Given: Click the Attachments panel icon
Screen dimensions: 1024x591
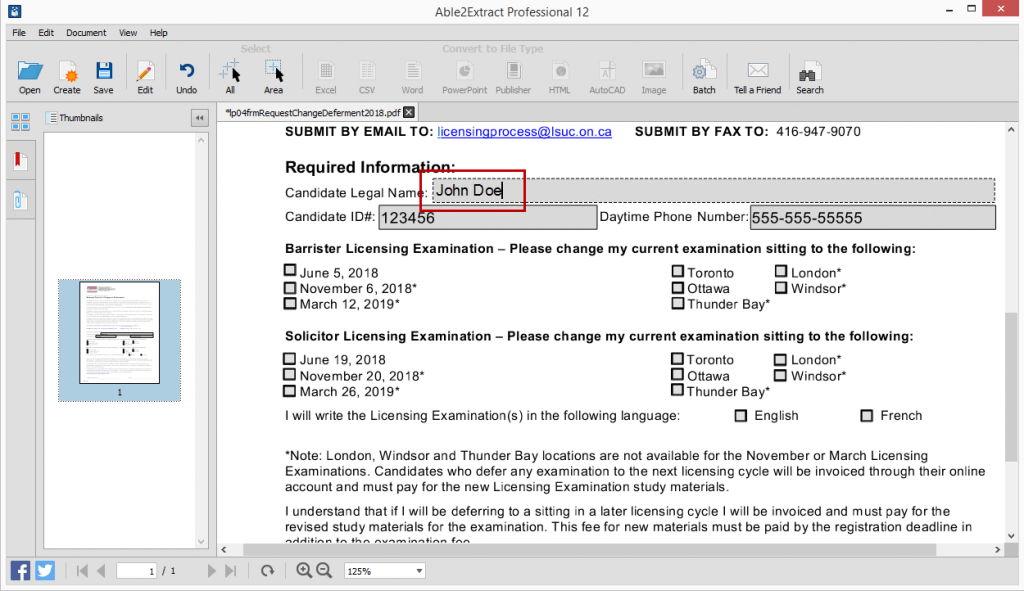Looking at the screenshot, I should 19,198.
